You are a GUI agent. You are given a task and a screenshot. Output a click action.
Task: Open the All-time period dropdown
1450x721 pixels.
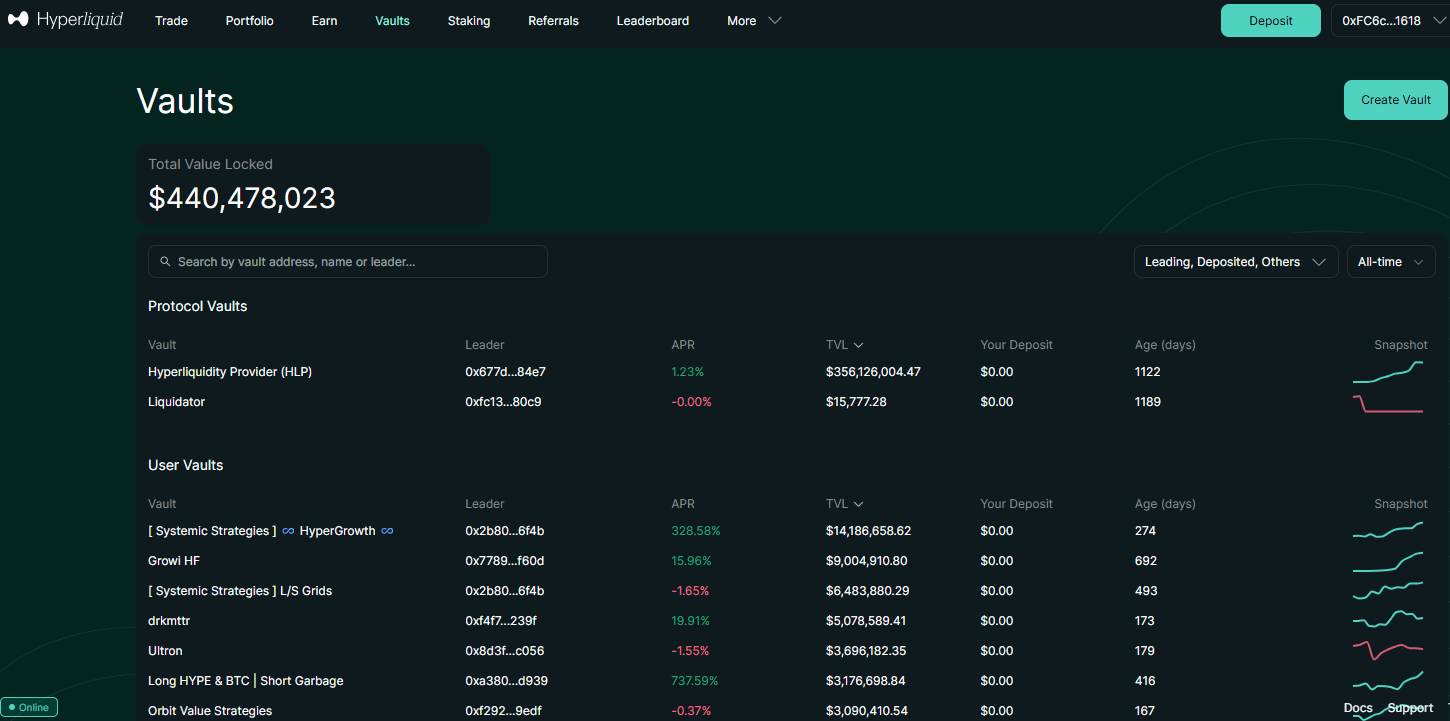[1391, 262]
